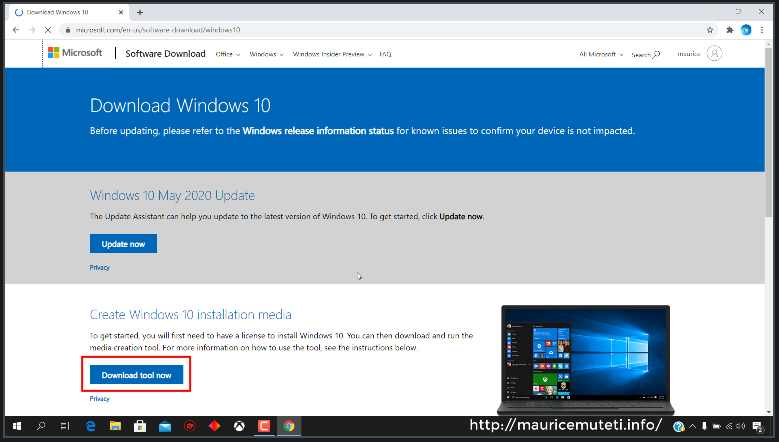Click the Microsoft logo
This screenshot has width=779, height=442.
(x=75, y=53)
